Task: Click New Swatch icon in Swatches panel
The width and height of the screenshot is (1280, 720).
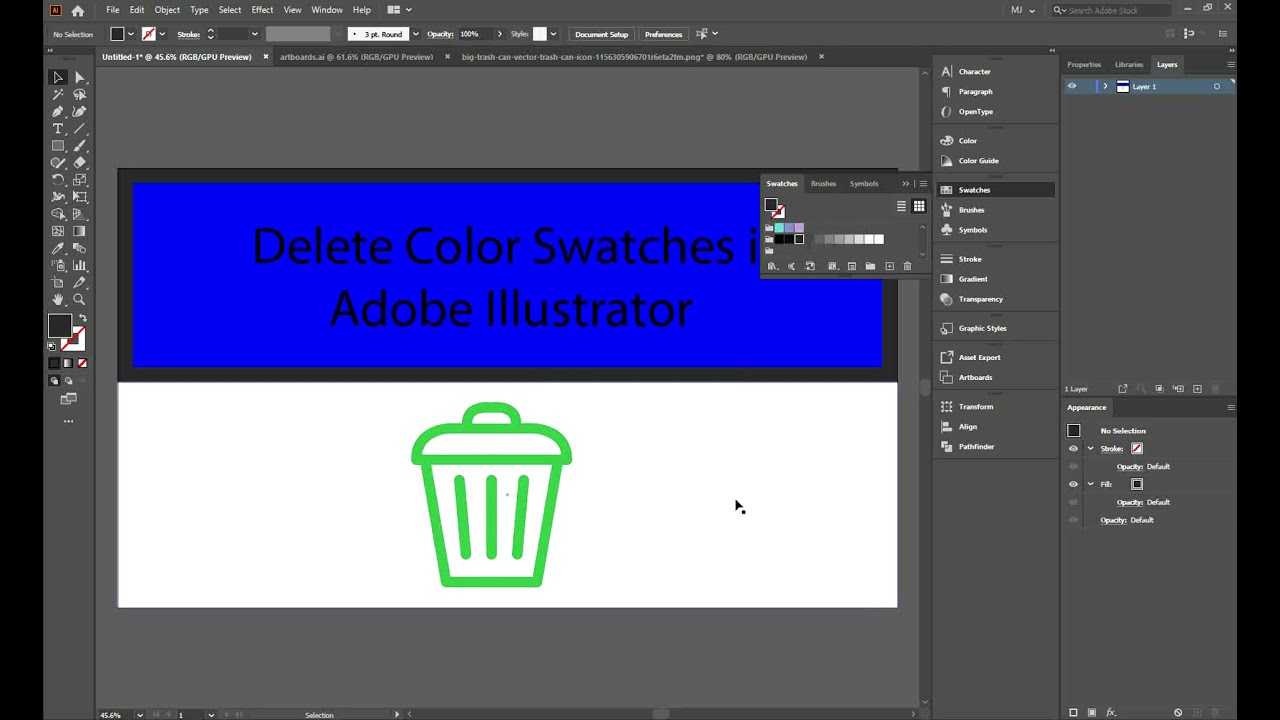Action: tap(889, 266)
